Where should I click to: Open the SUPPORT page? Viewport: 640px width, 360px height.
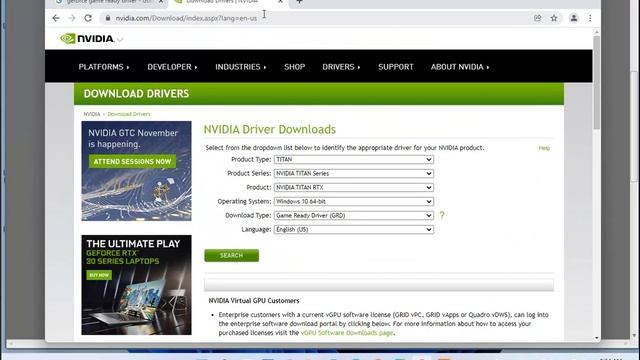click(396, 67)
